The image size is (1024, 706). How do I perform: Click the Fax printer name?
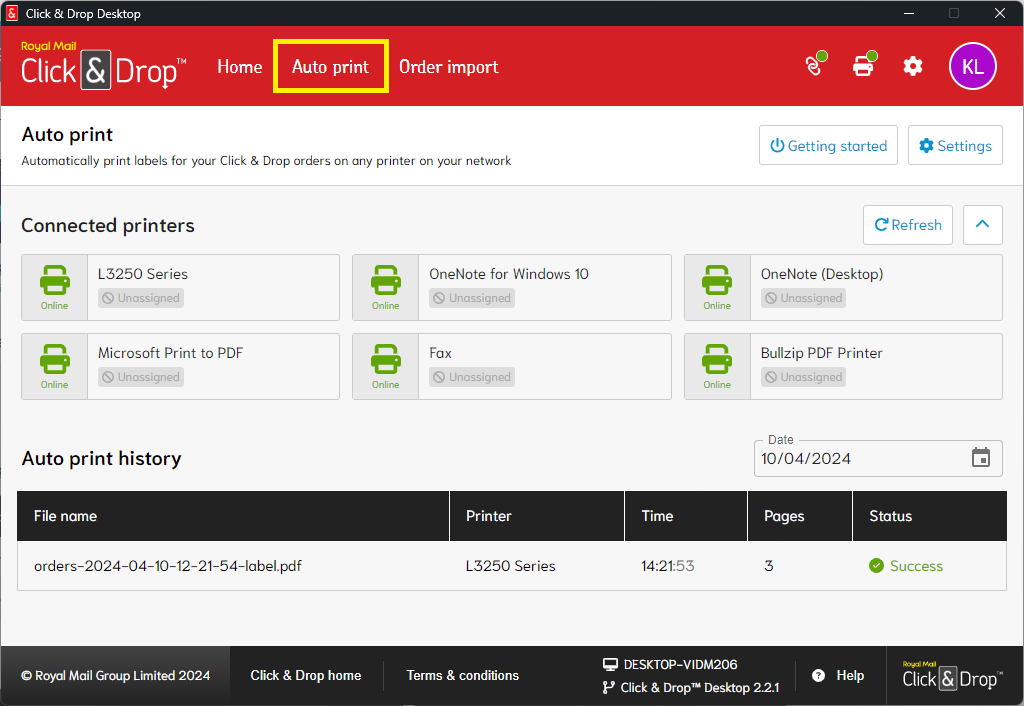[x=440, y=353]
